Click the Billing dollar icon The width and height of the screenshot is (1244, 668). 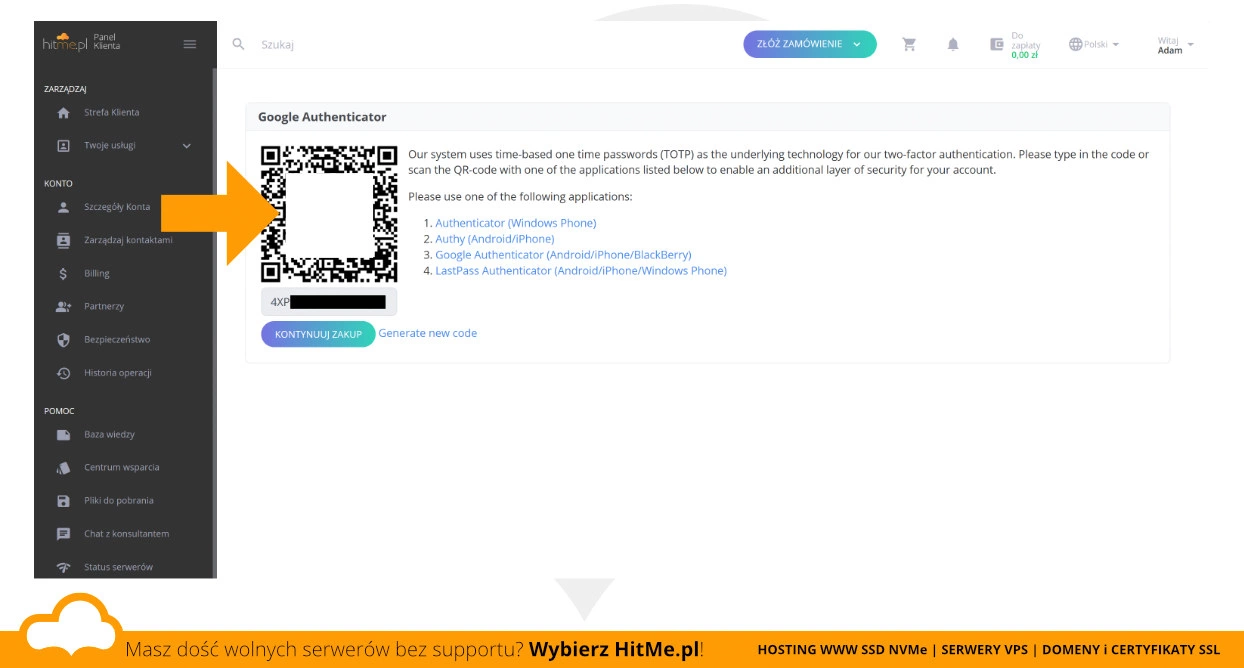(x=64, y=274)
